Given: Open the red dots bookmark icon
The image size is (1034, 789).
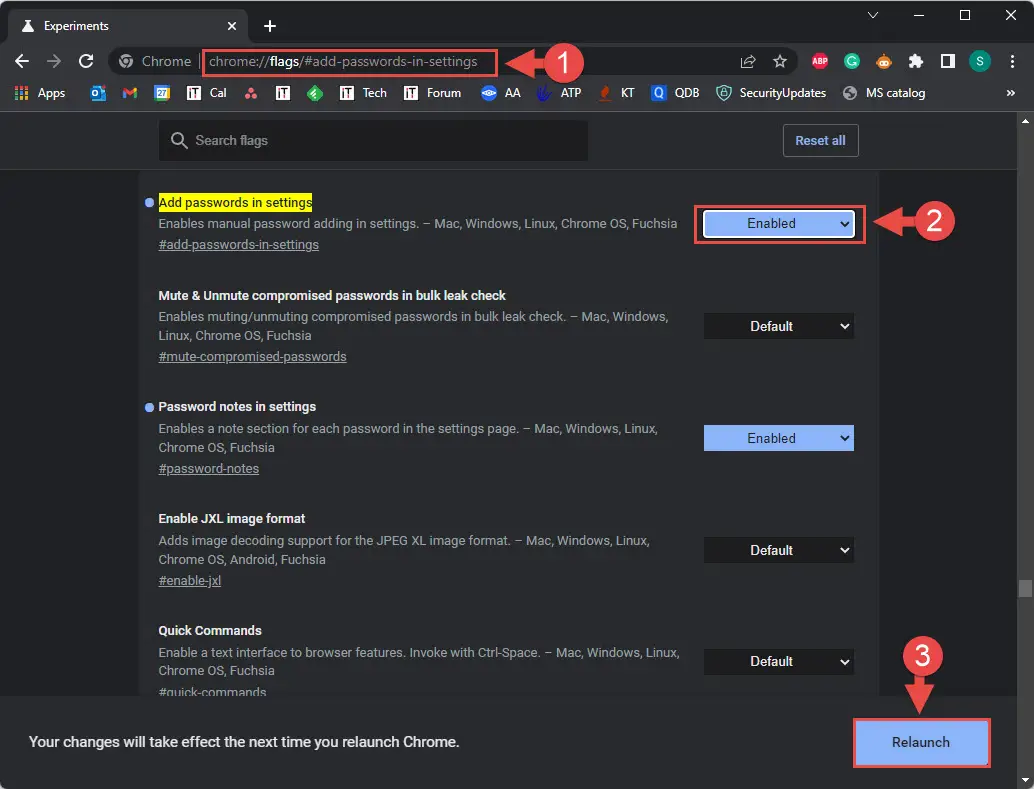Looking at the screenshot, I should click(x=251, y=93).
